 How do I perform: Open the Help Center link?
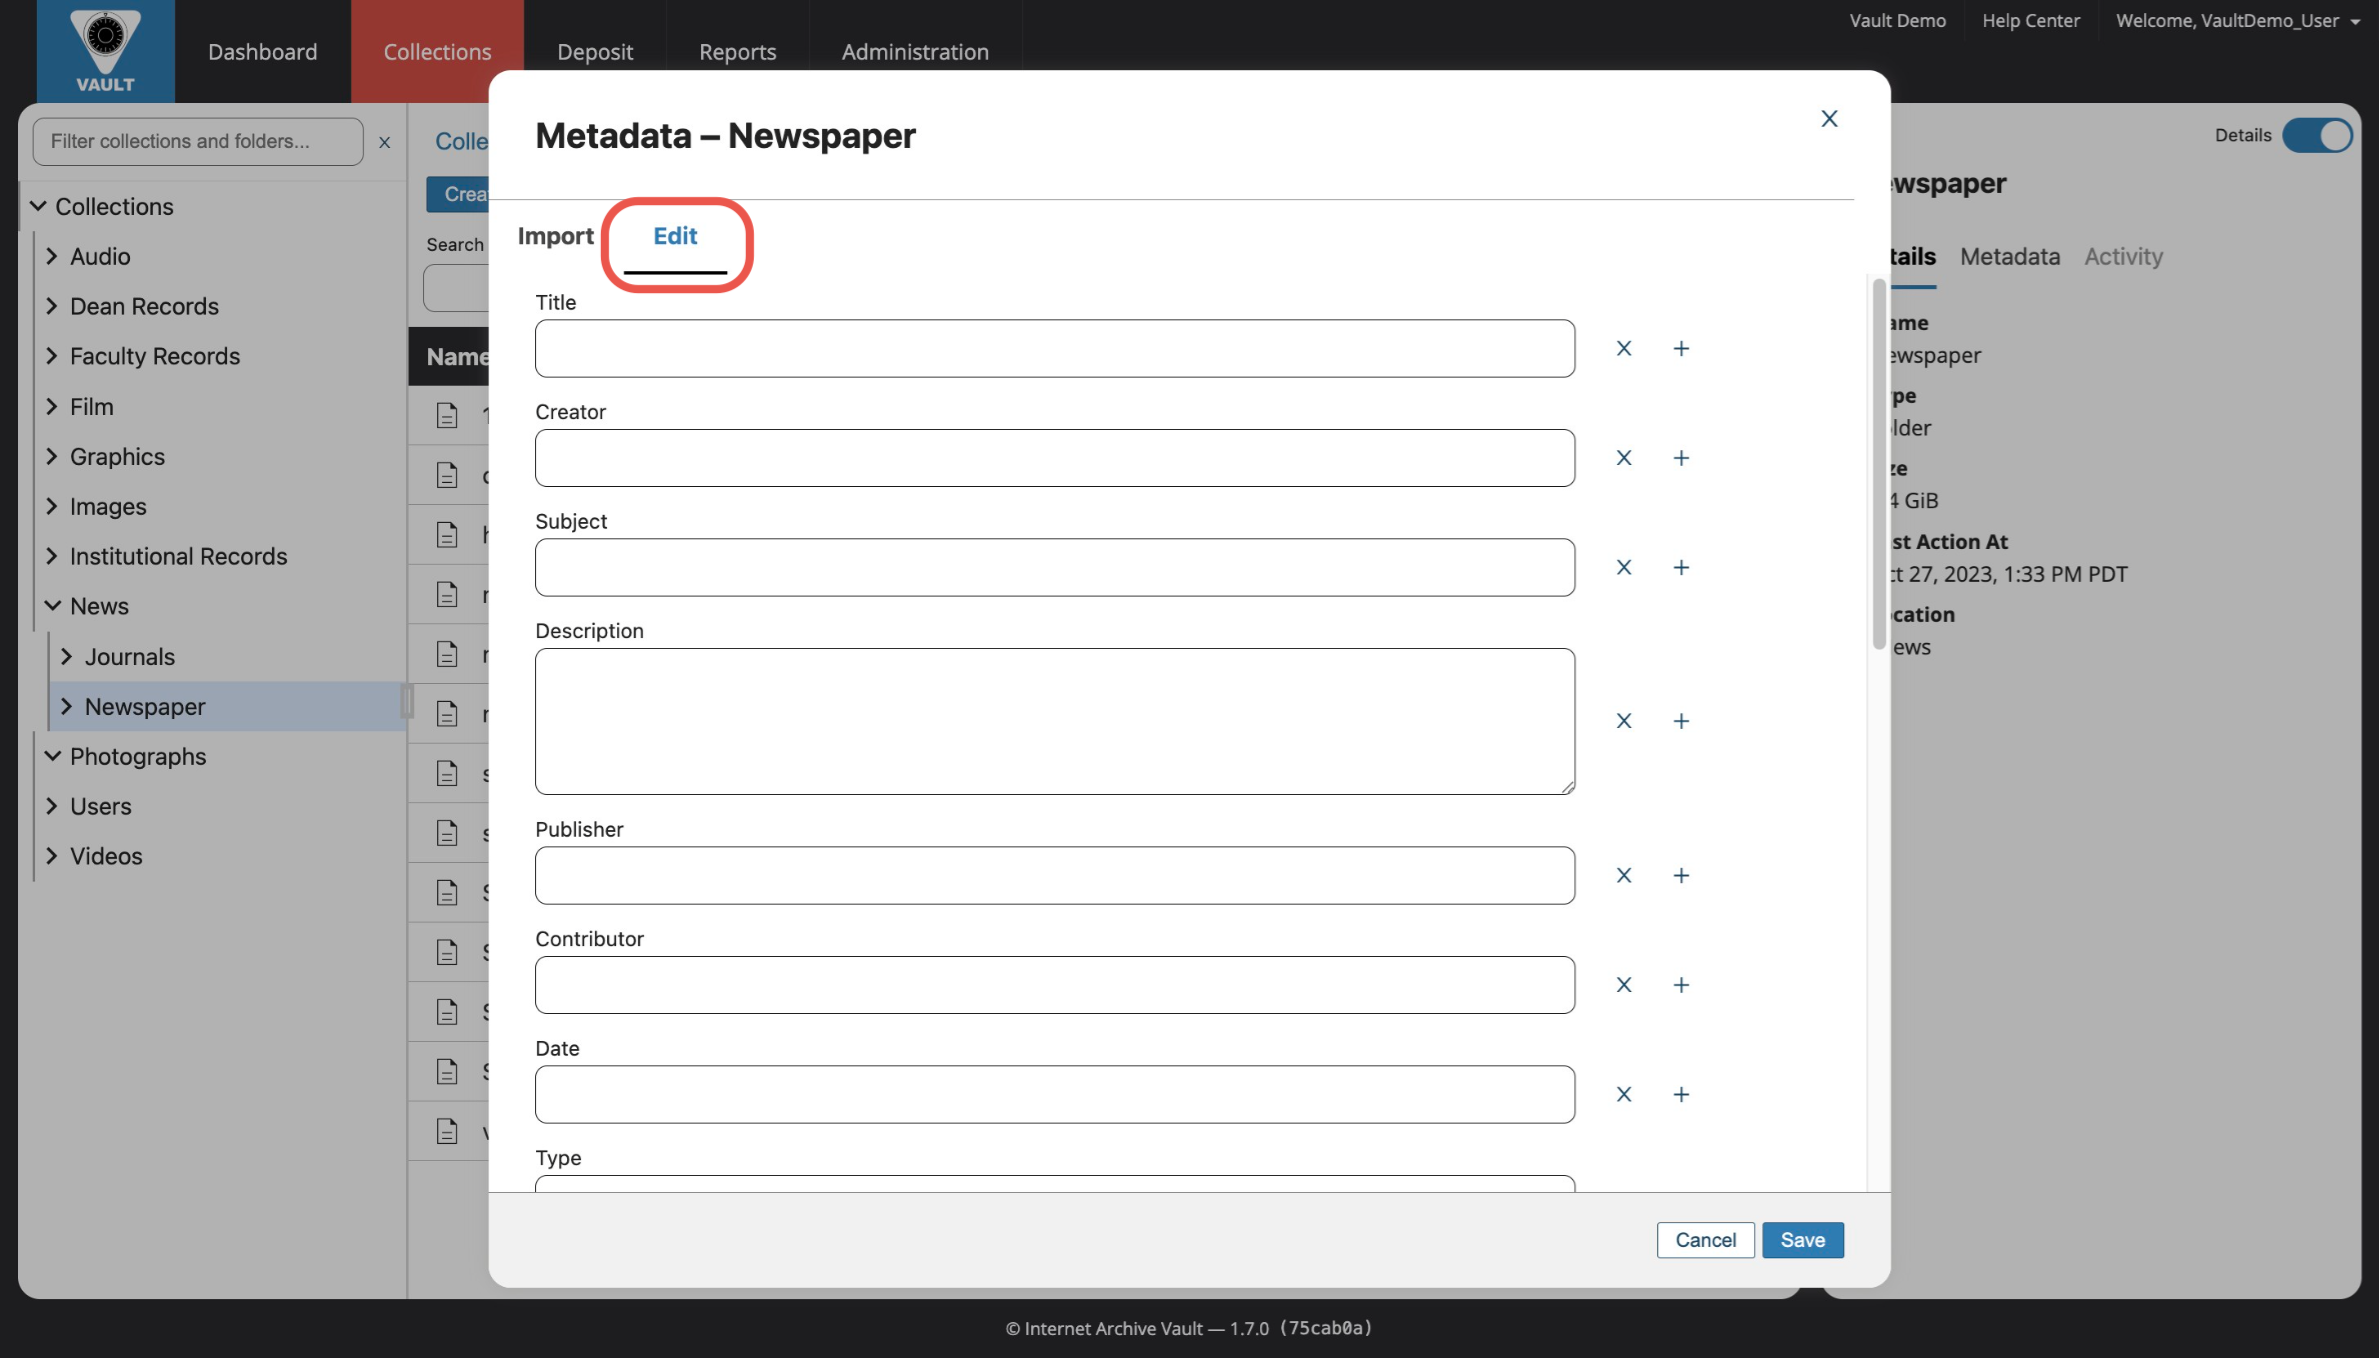tap(2030, 20)
